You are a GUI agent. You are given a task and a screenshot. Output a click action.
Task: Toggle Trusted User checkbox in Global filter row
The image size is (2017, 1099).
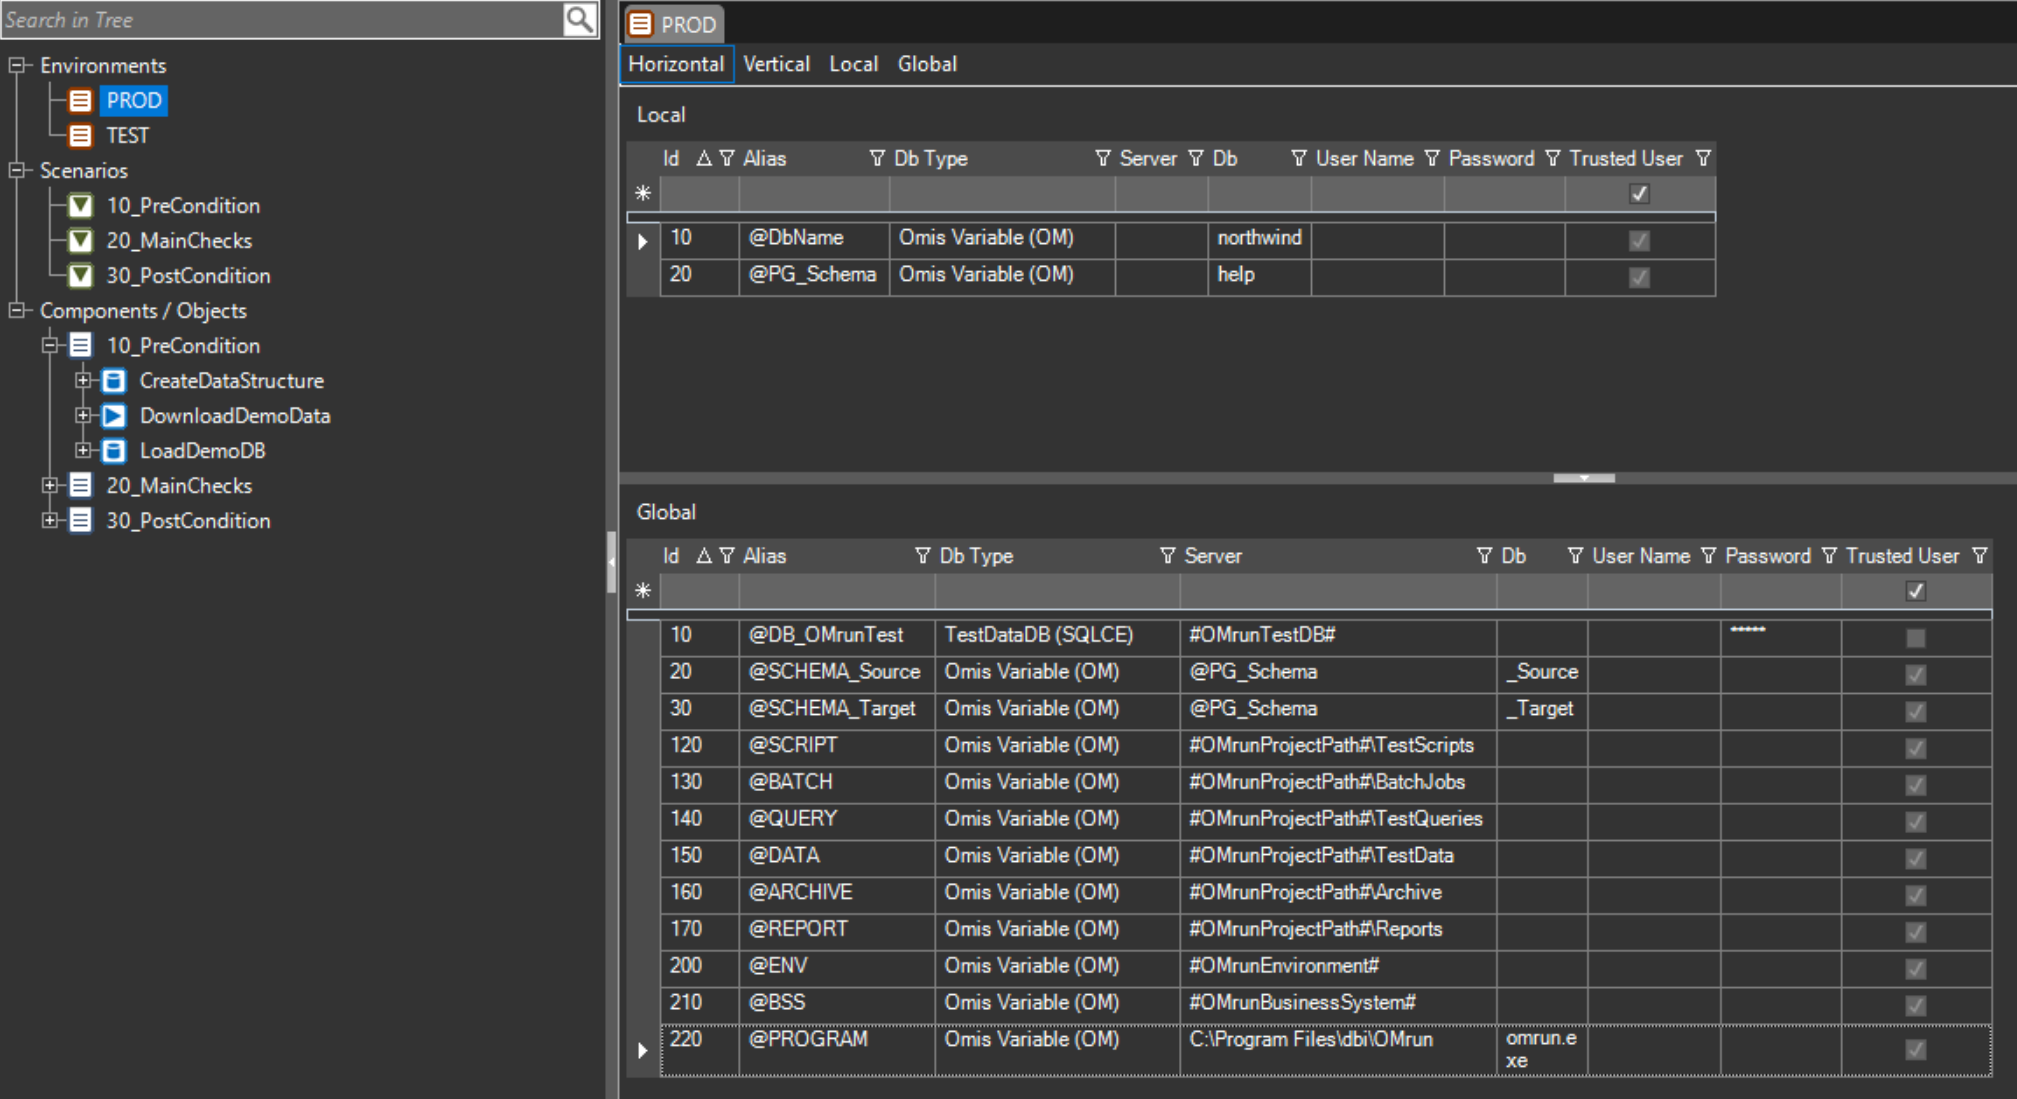click(1915, 592)
